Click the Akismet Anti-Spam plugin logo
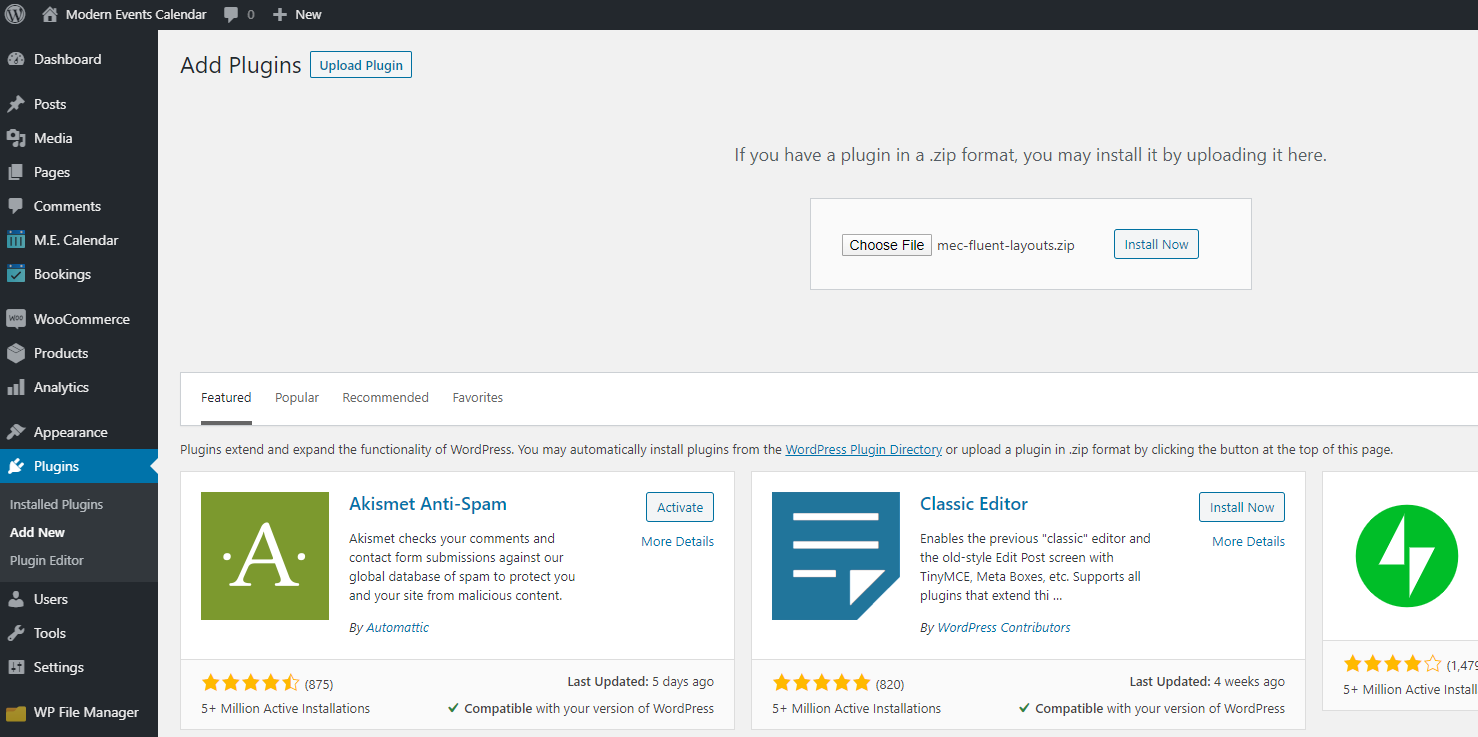Viewport: 1478px width, 737px height. [265, 556]
